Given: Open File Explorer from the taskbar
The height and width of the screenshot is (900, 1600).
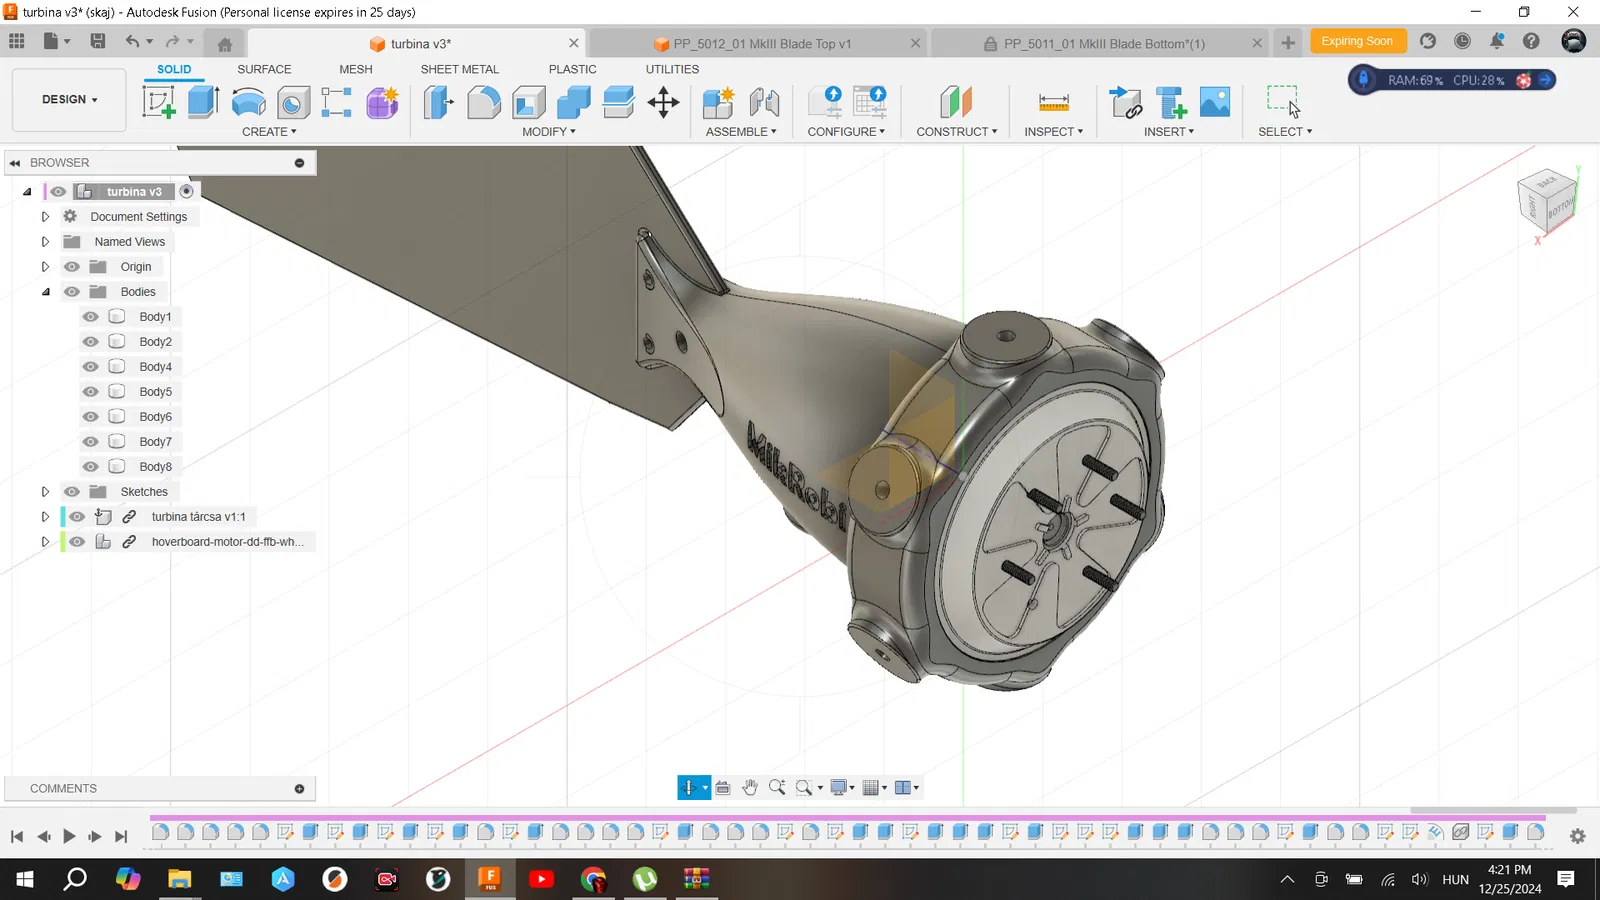Looking at the screenshot, I should click(179, 879).
